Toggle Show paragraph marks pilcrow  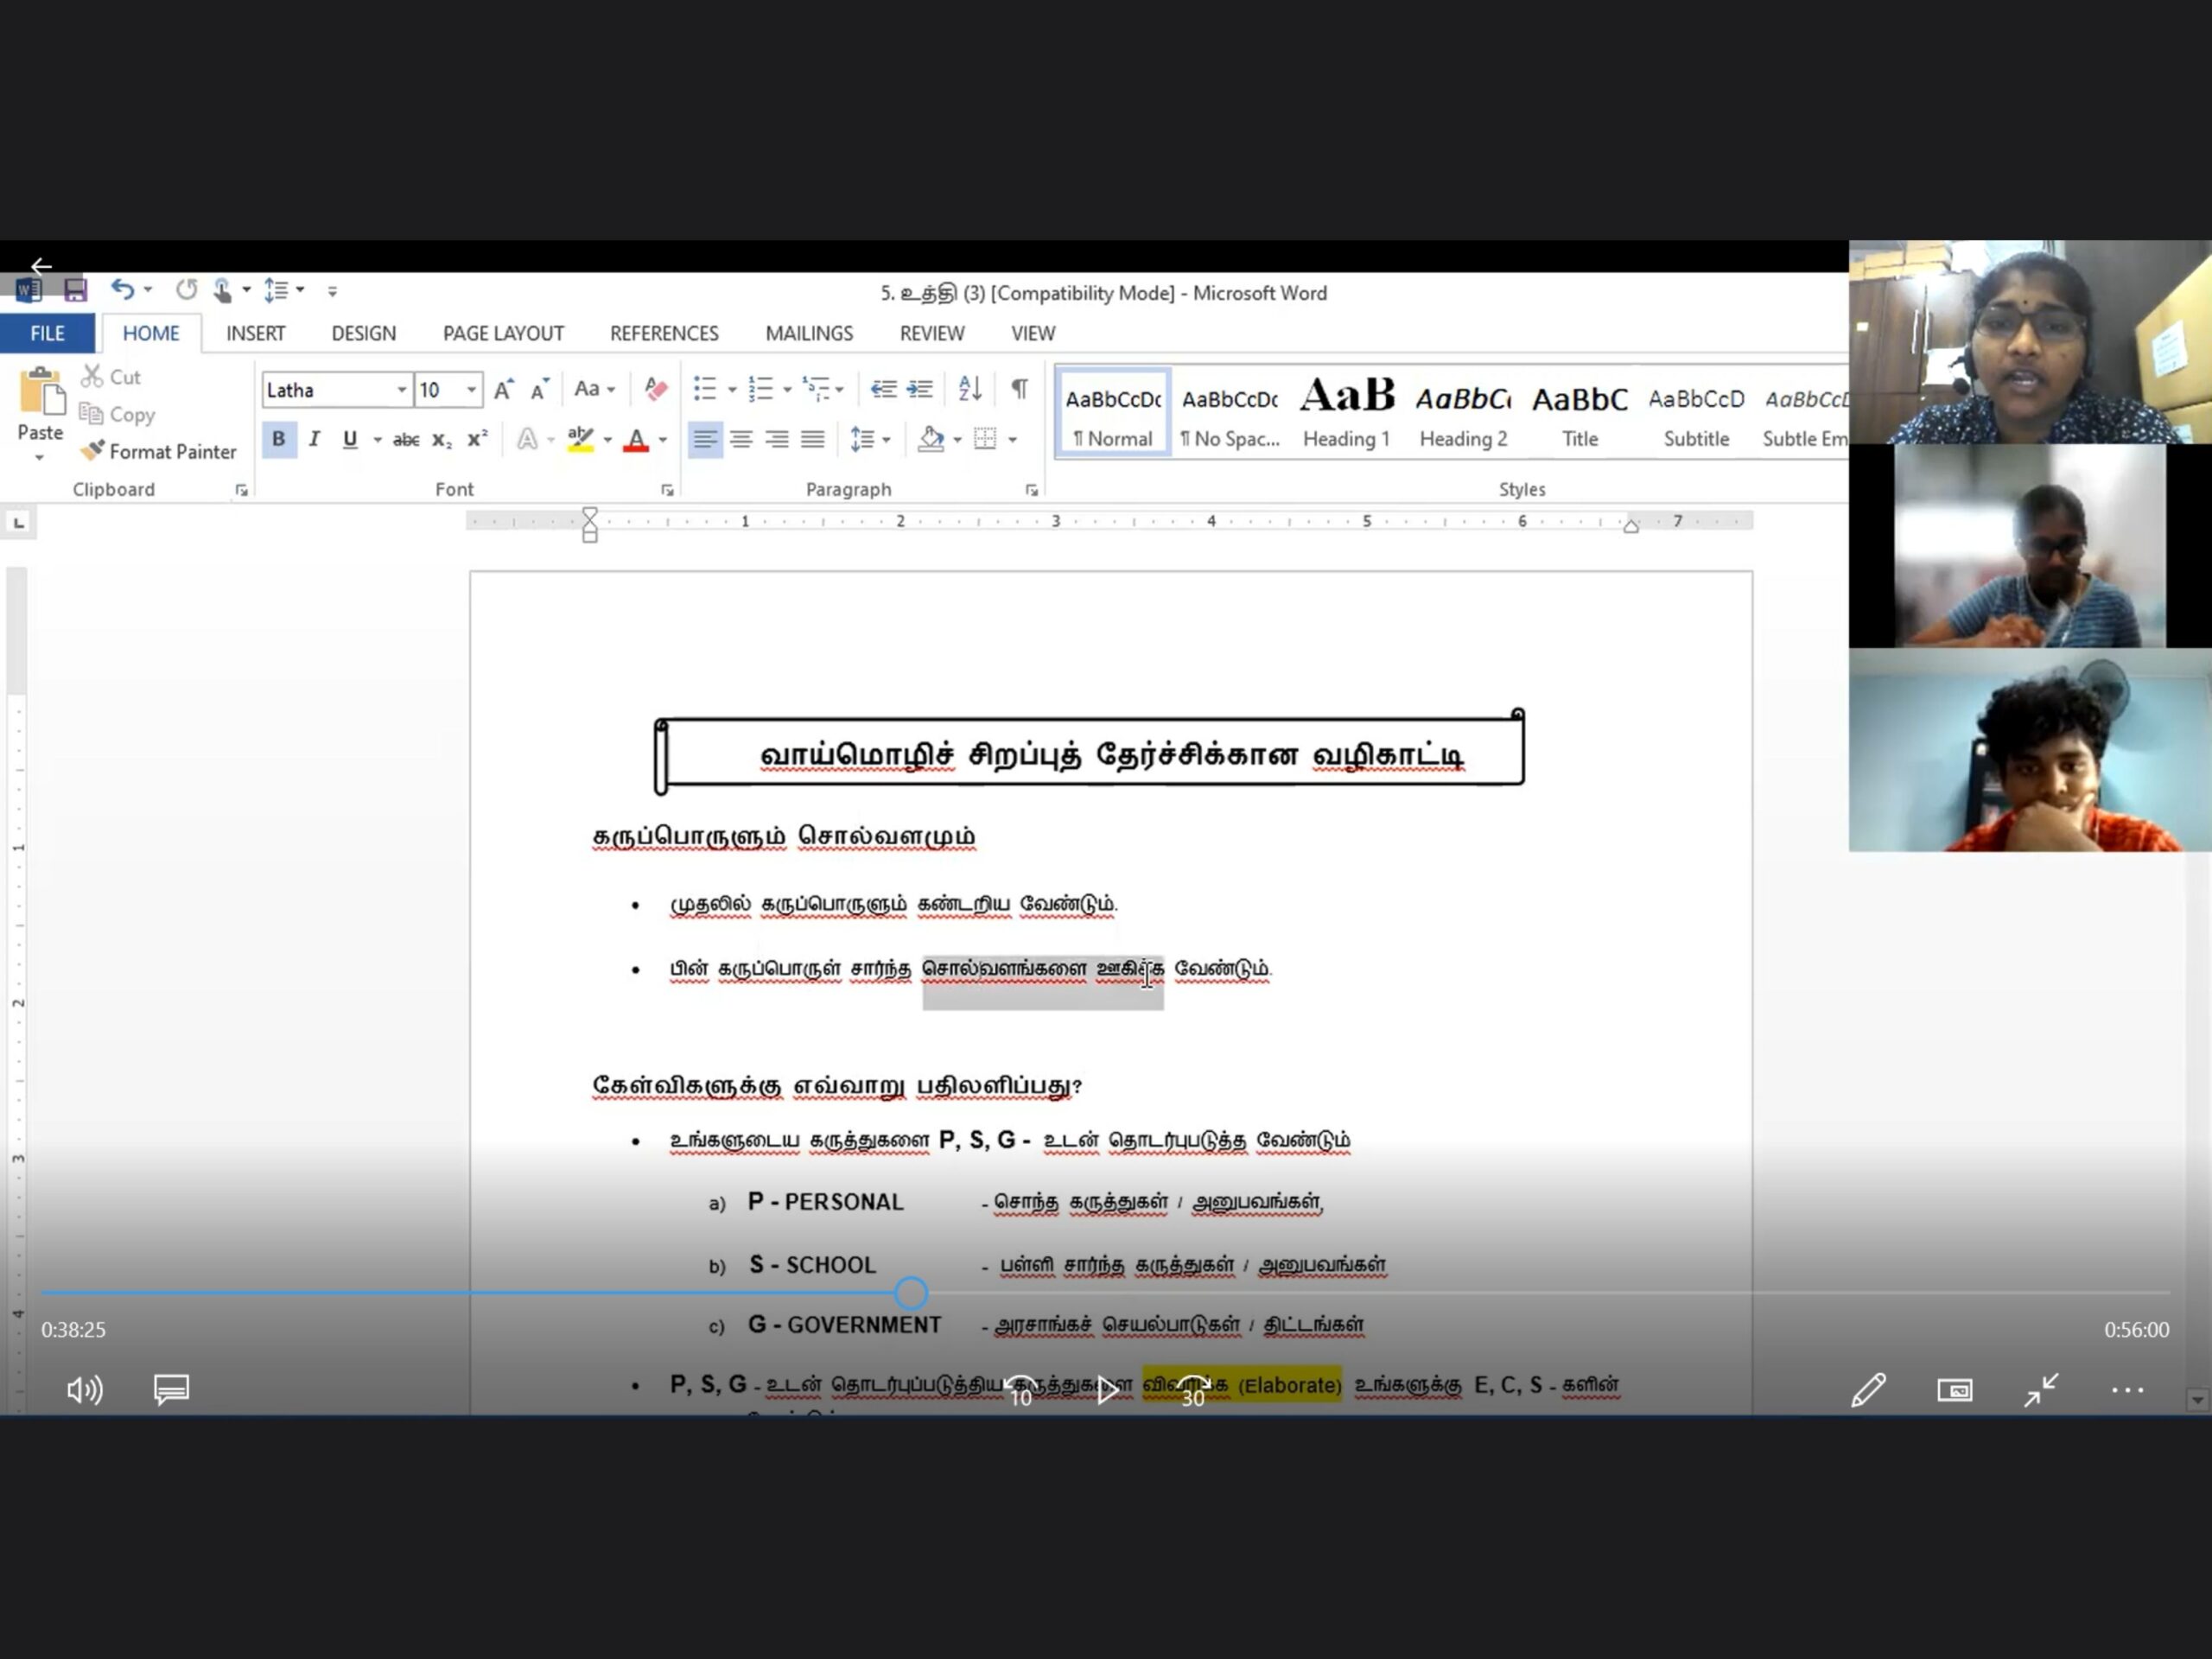(1019, 389)
